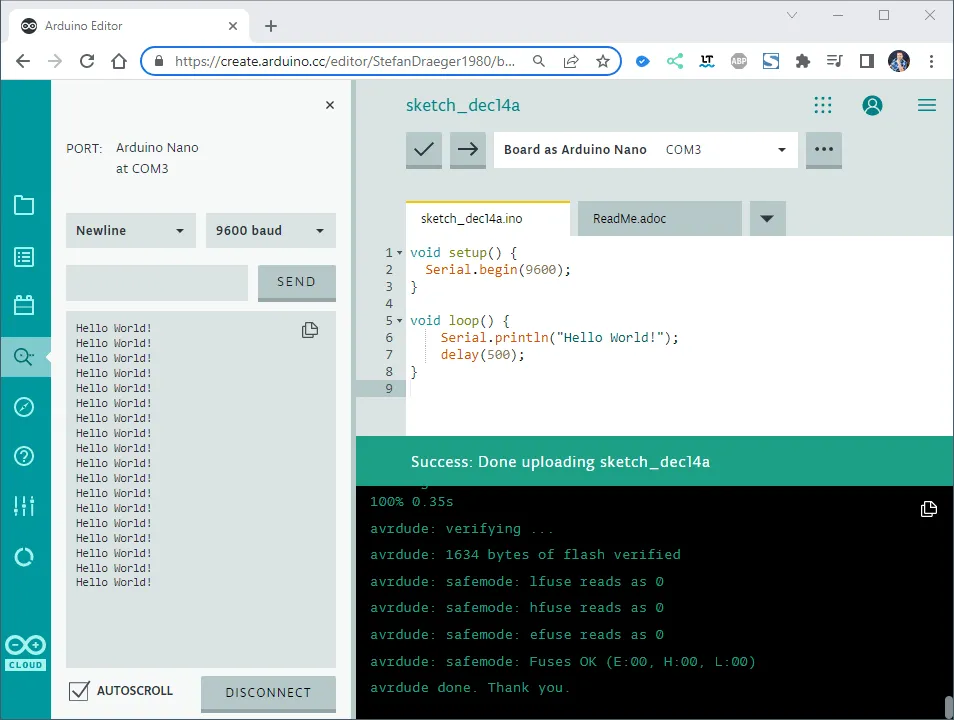
Task: Open the Libraries panel in the sidebar
Action: [x=25, y=305]
